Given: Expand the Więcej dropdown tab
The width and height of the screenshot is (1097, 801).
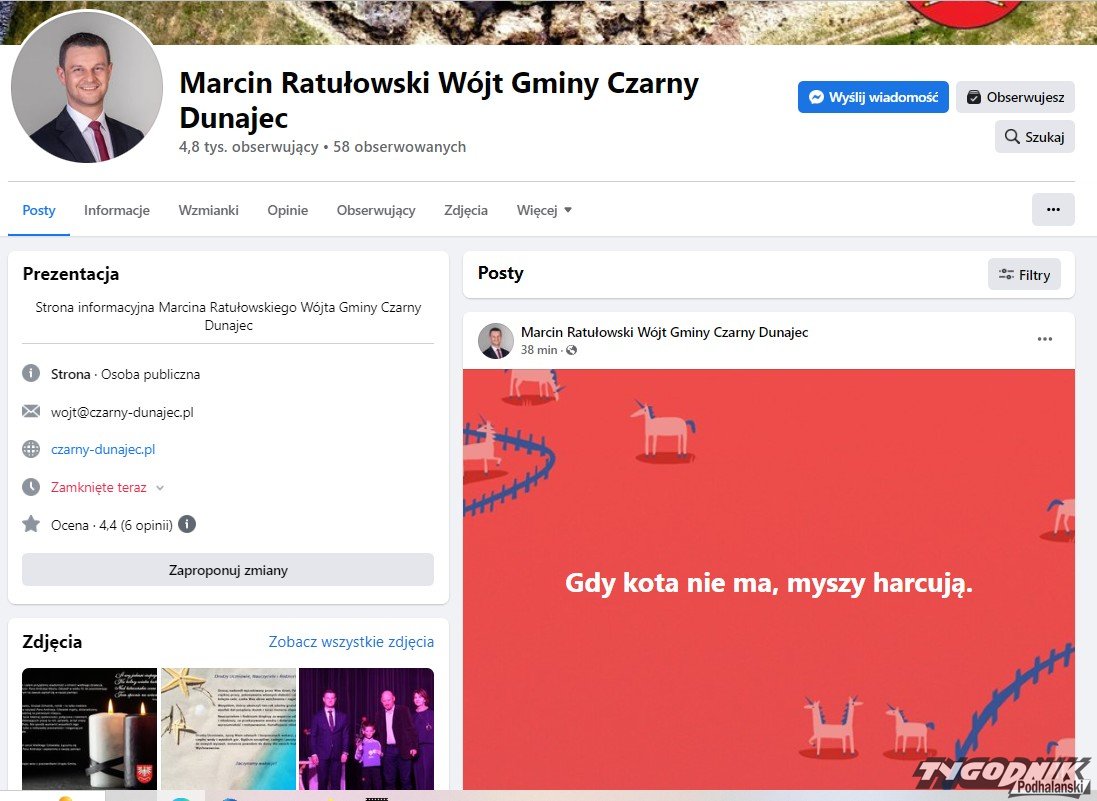Looking at the screenshot, I should coord(544,210).
